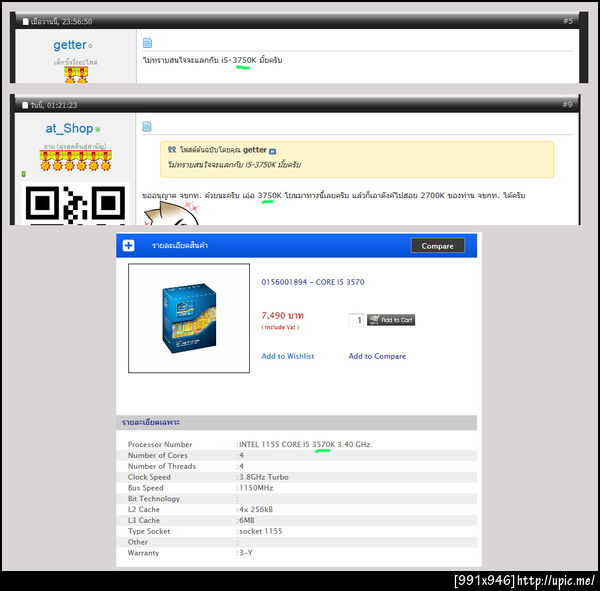
Task: Click the 'Type Socket' label
Action: (149, 531)
